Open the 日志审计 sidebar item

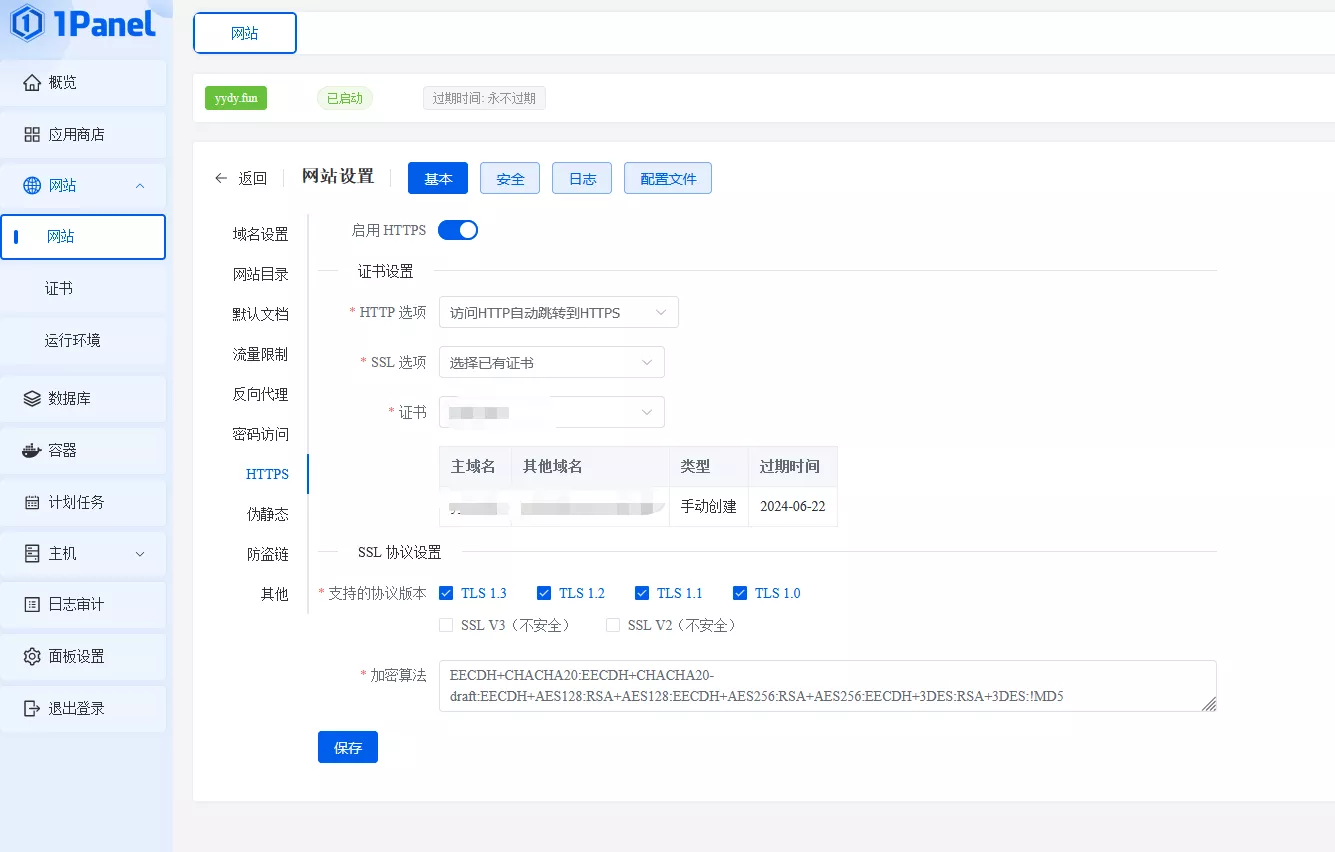83,604
